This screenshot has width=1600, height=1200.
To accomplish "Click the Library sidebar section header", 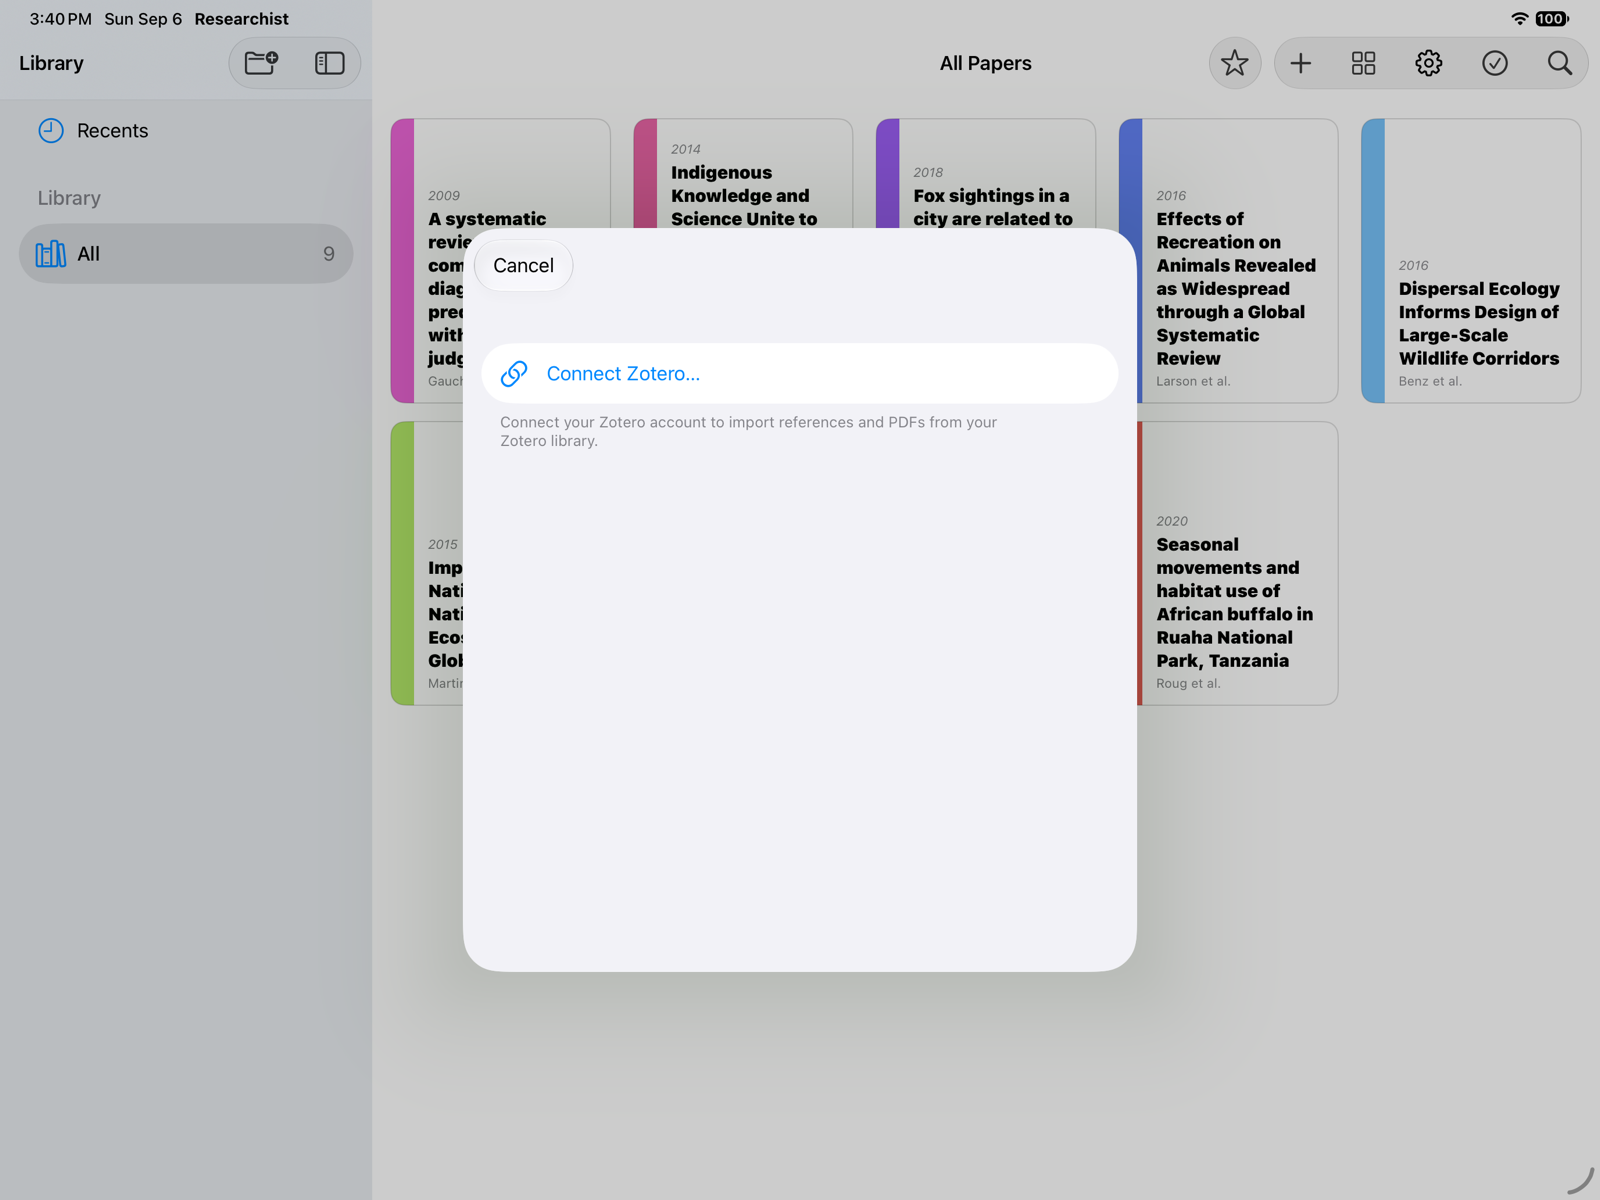I will coord(69,198).
